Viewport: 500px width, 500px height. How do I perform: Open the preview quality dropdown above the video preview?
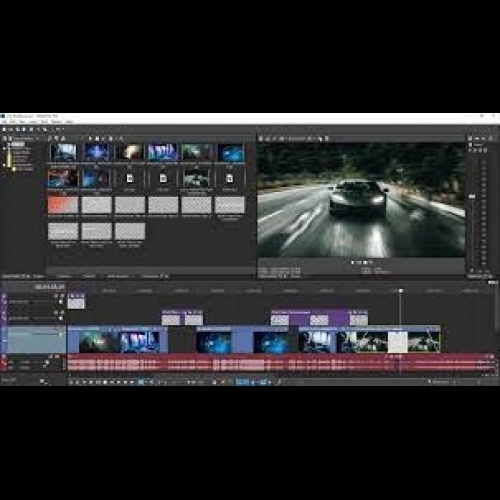pos(297,138)
